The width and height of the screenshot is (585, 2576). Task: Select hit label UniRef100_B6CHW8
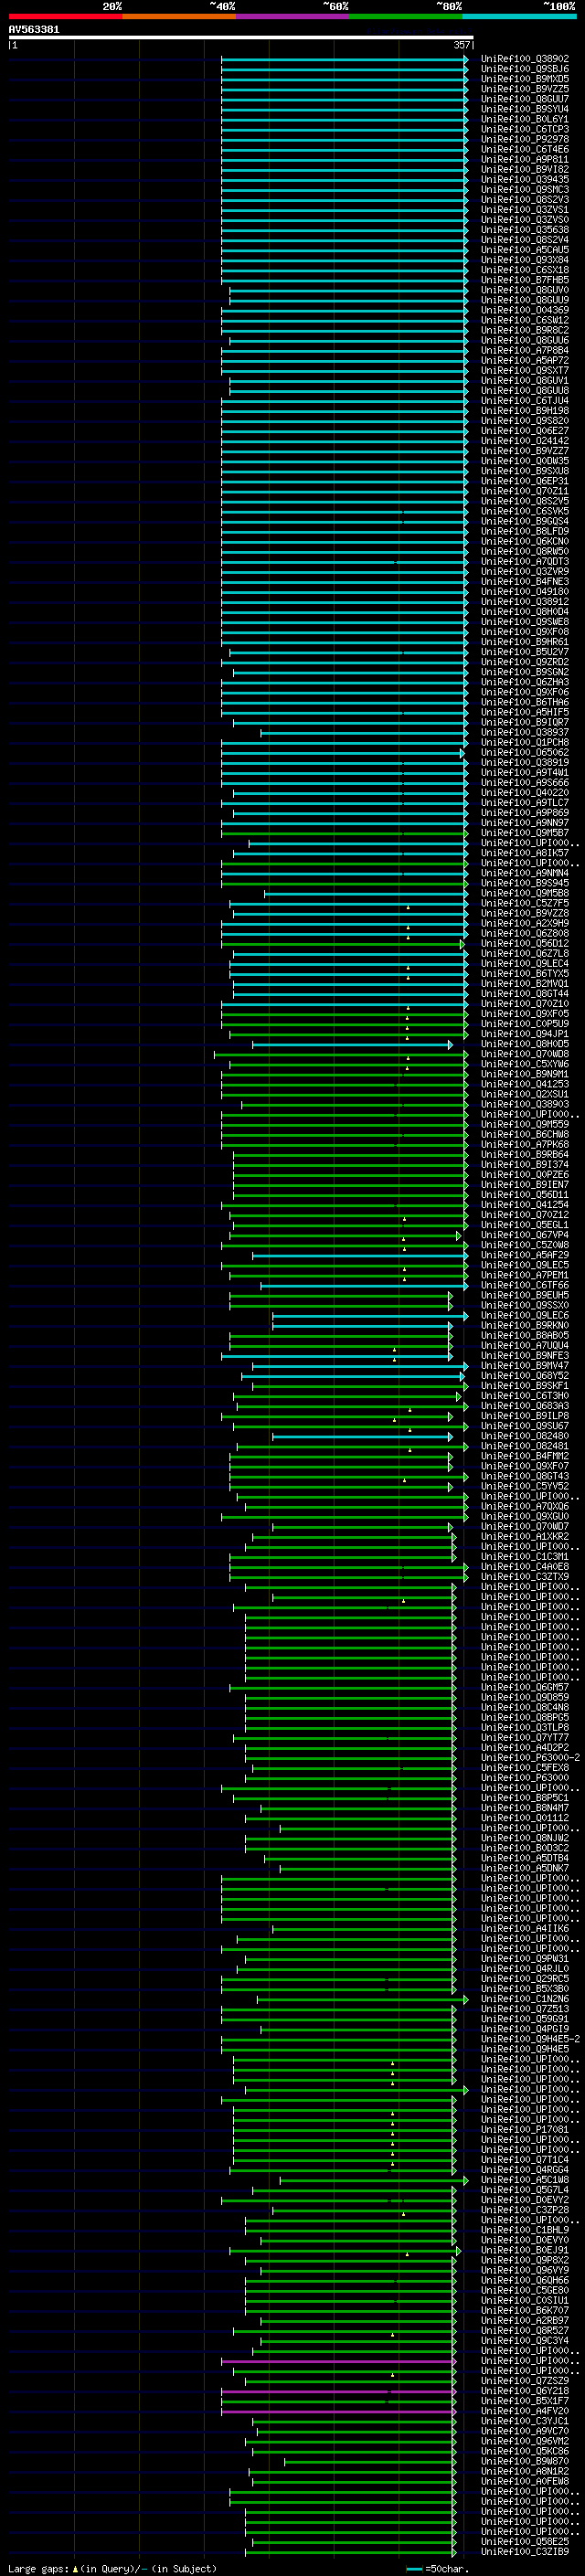tap(524, 1135)
